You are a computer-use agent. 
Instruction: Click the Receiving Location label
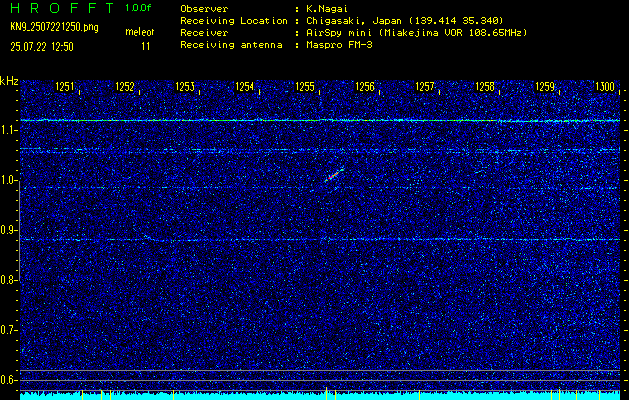coord(234,20)
